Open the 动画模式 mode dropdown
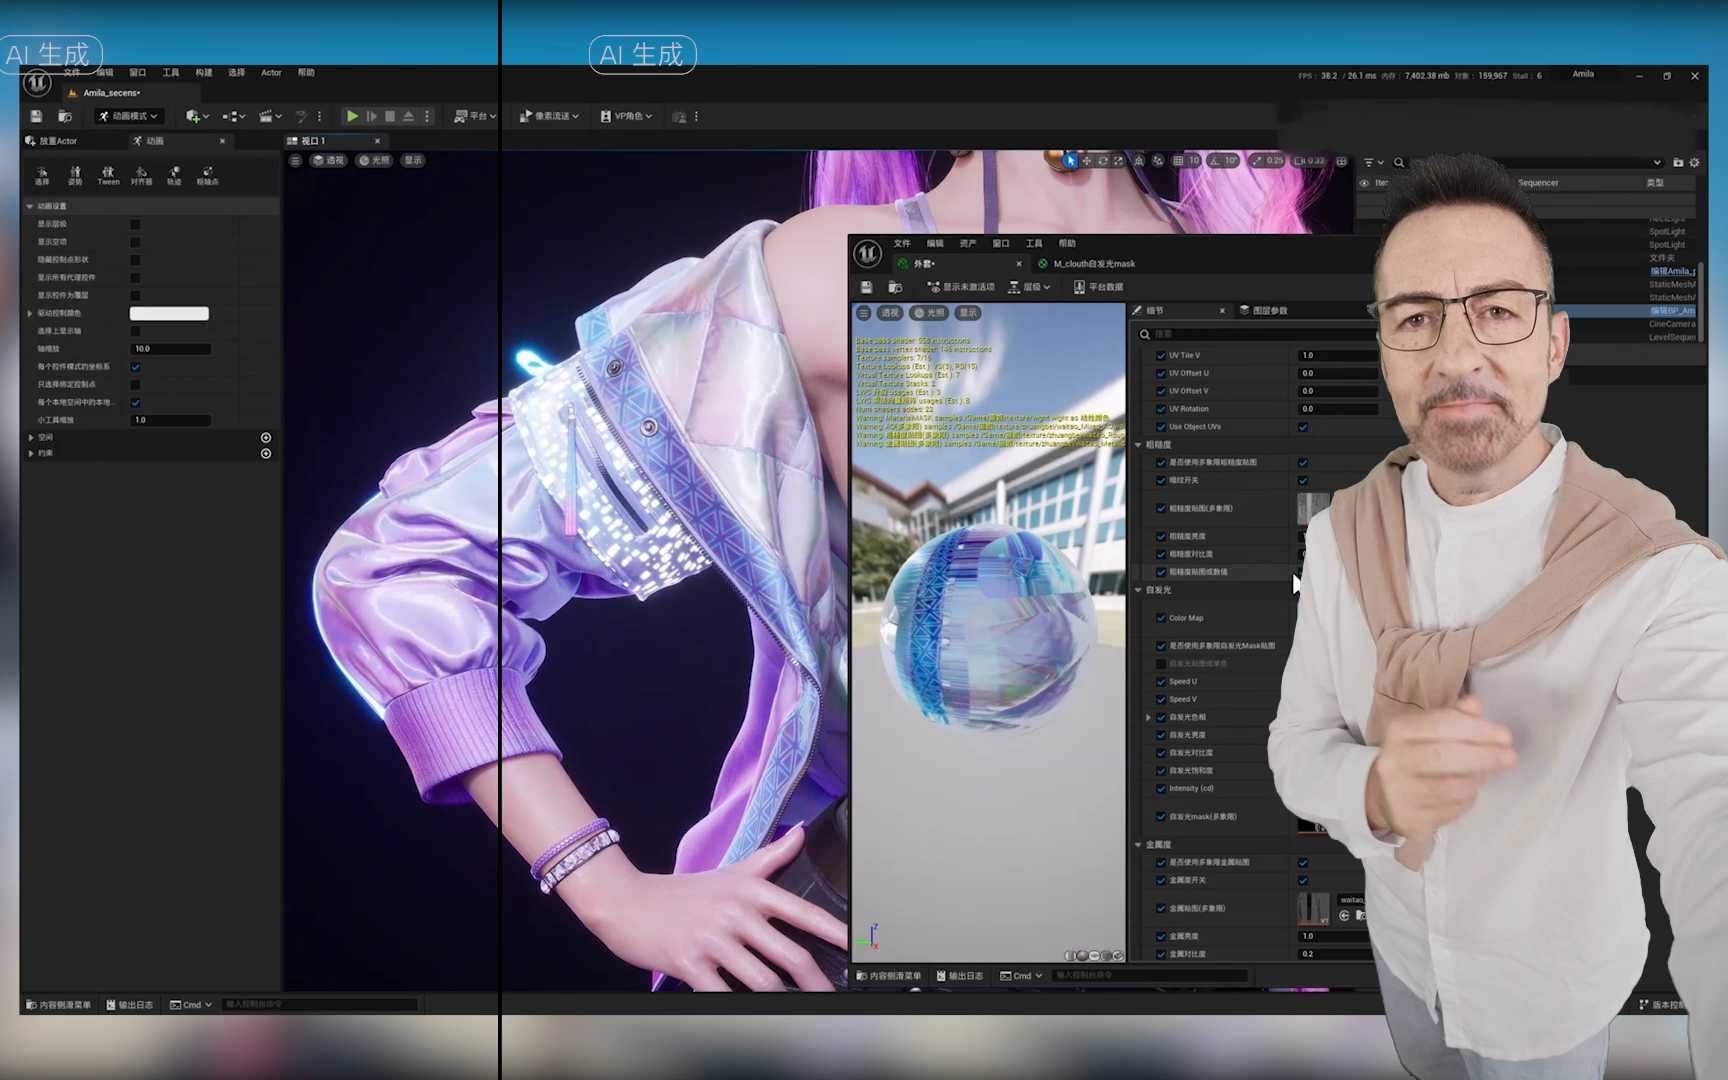Image resolution: width=1728 pixels, height=1080 pixels. coord(128,116)
